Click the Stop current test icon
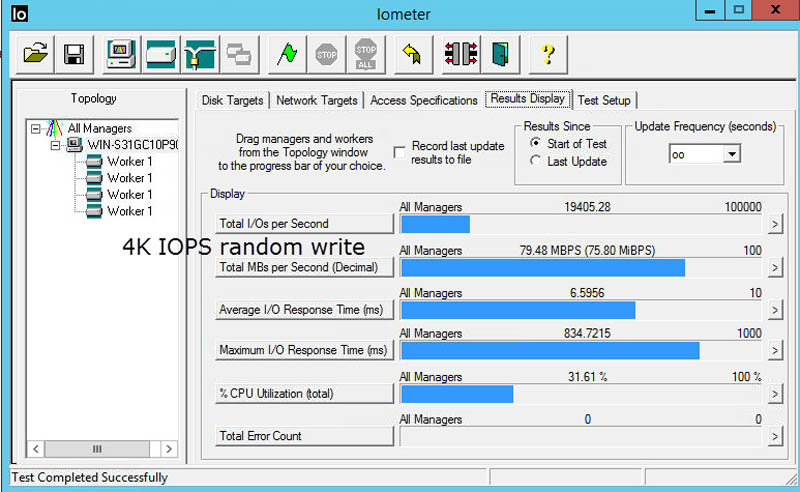The height and width of the screenshot is (492, 800). (x=327, y=54)
